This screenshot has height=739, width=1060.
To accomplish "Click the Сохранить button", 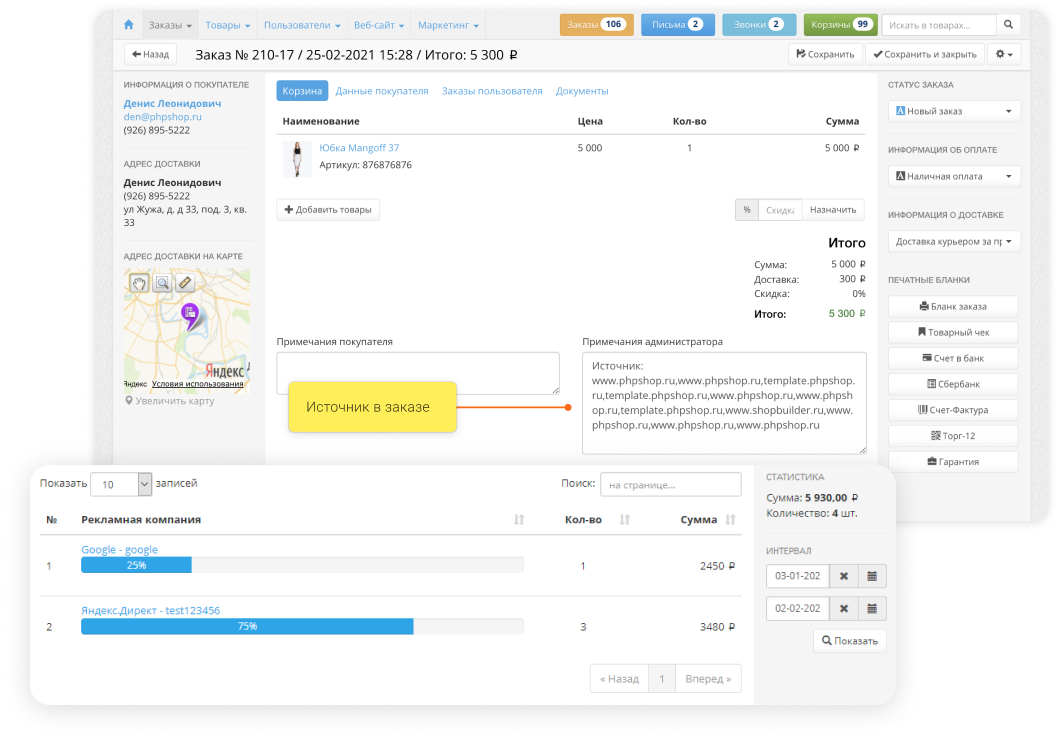I will click(x=825, y=54).
